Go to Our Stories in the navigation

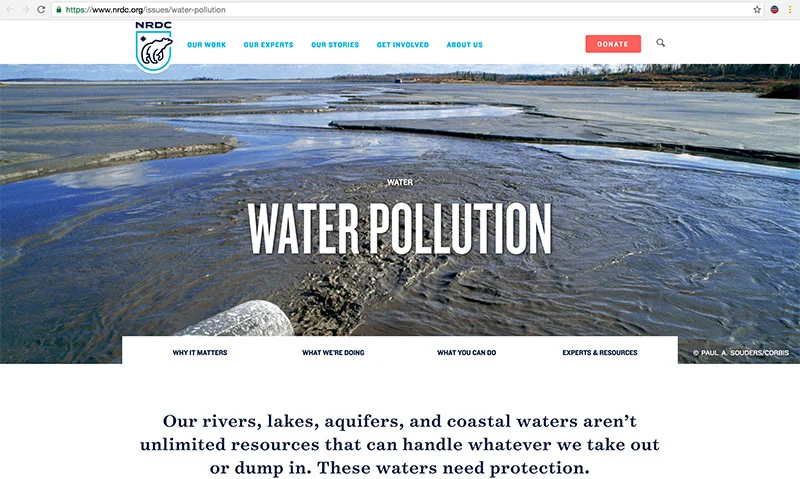(335, 45)
